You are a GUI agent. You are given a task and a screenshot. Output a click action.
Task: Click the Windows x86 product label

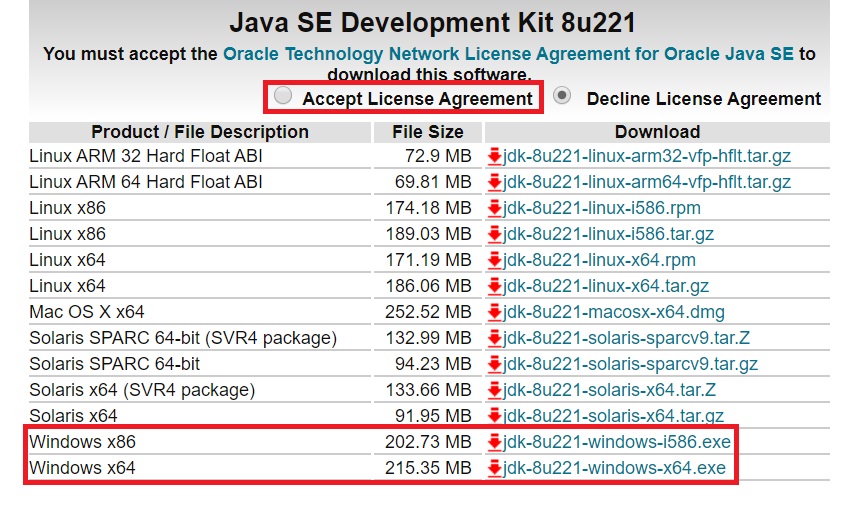coord(82,442)
